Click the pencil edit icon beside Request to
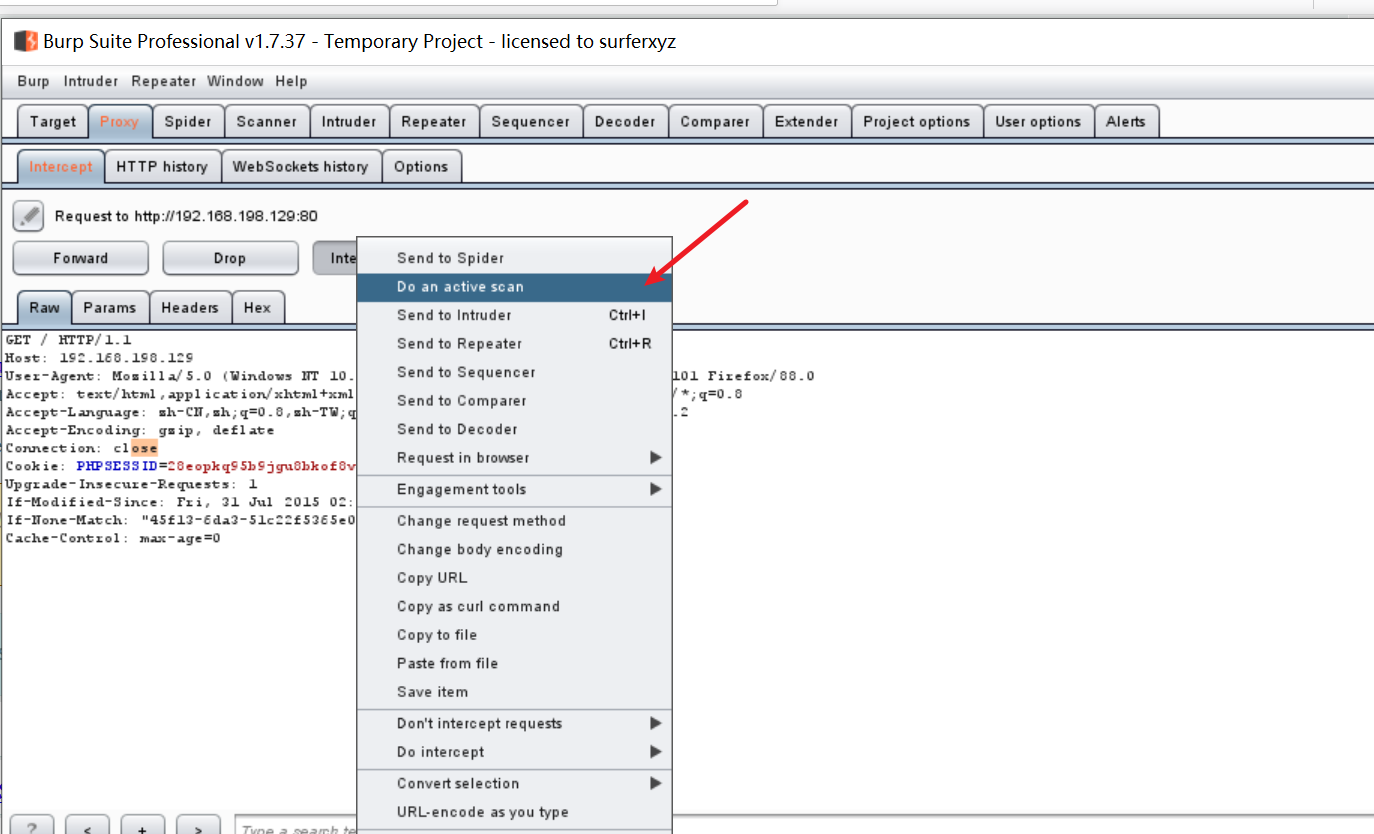This screenshot has height=834, width=1374. point(28,216)
